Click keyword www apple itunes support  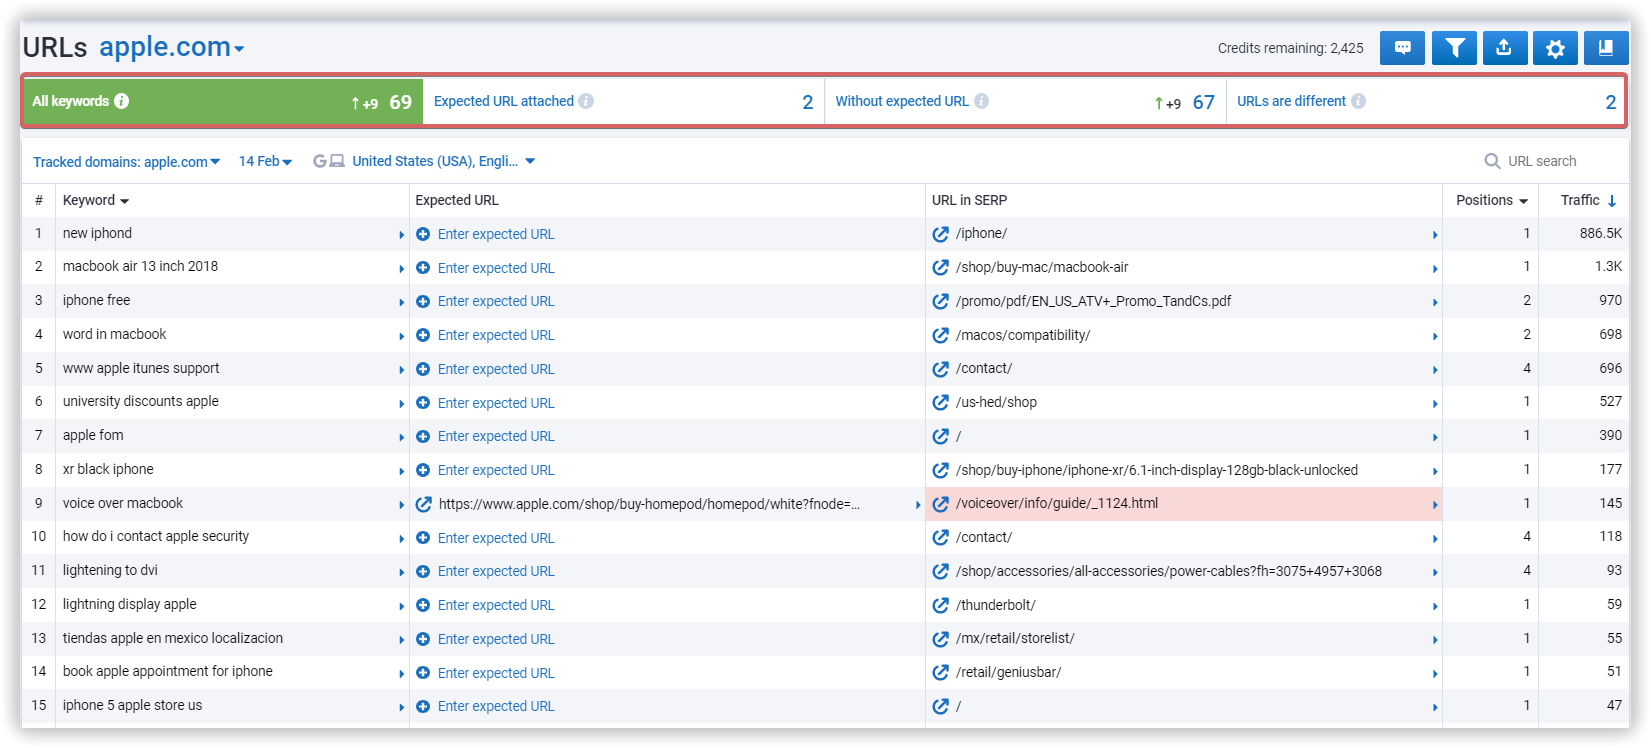[141, 368]
